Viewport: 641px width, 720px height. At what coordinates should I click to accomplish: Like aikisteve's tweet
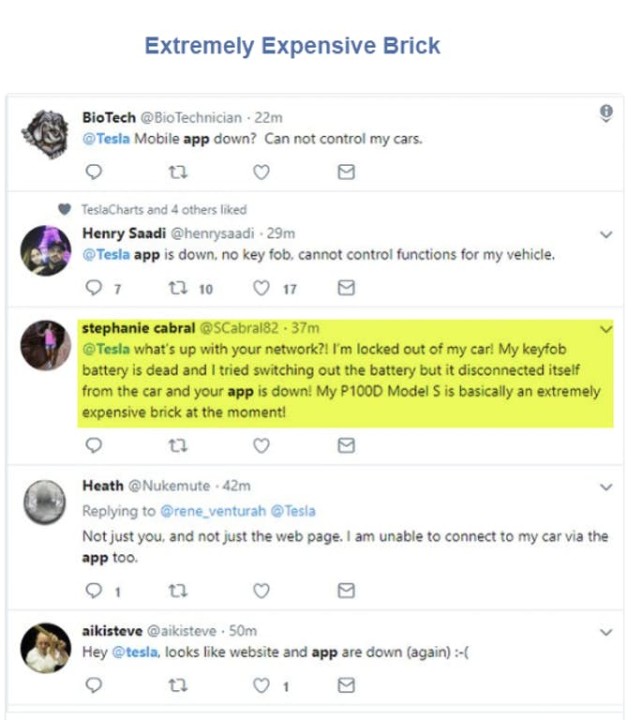(261, 686)
